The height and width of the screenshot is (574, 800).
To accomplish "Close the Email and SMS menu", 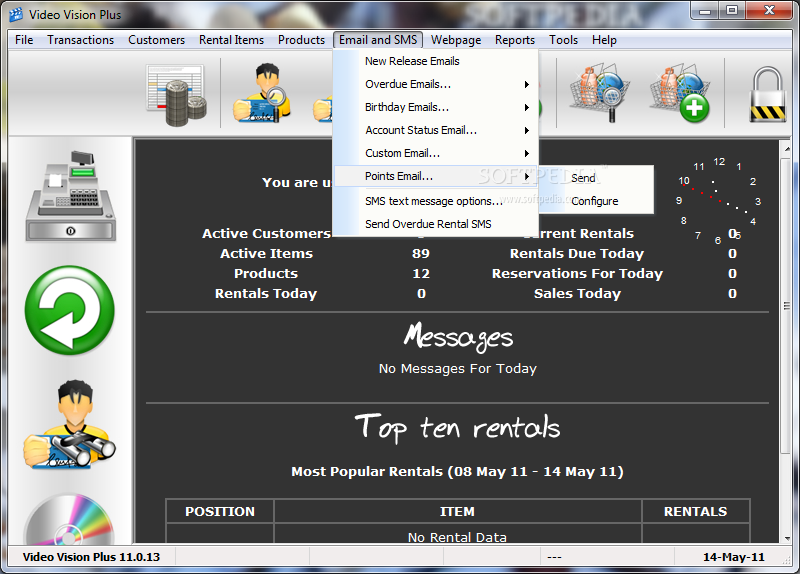I will click(x=378, y=40).
